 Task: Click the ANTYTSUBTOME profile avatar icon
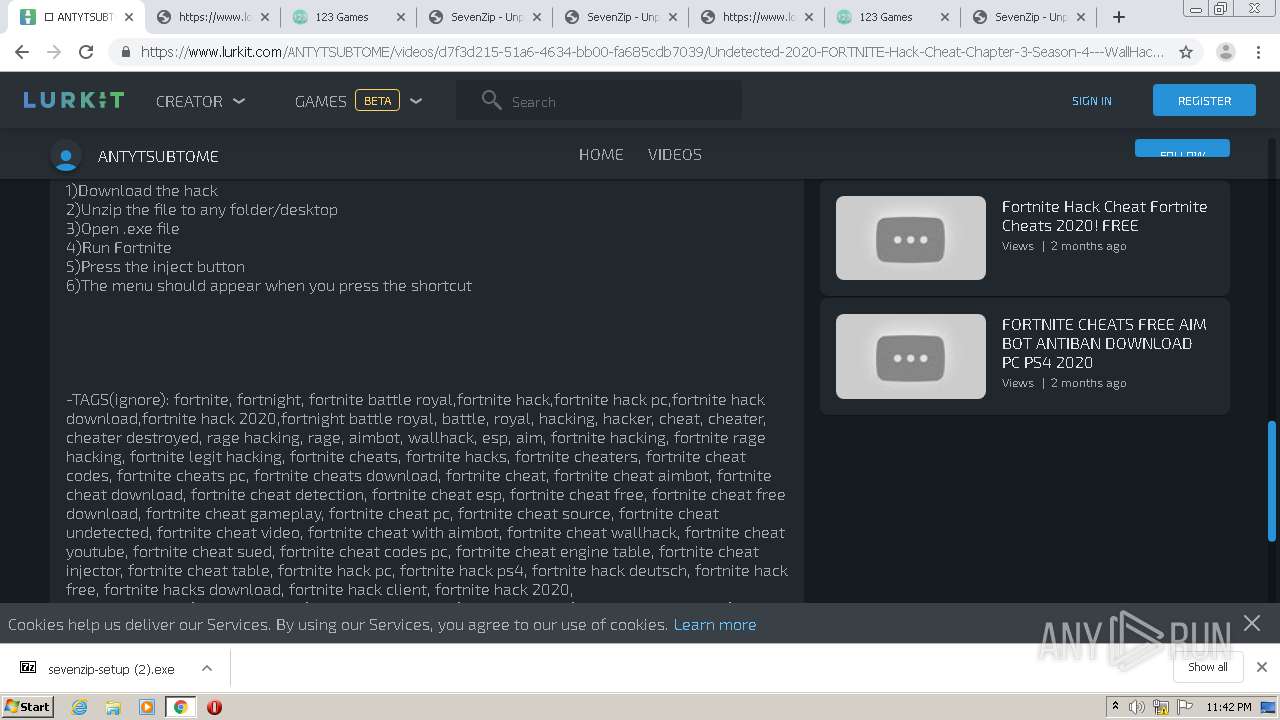pos(66,156)
